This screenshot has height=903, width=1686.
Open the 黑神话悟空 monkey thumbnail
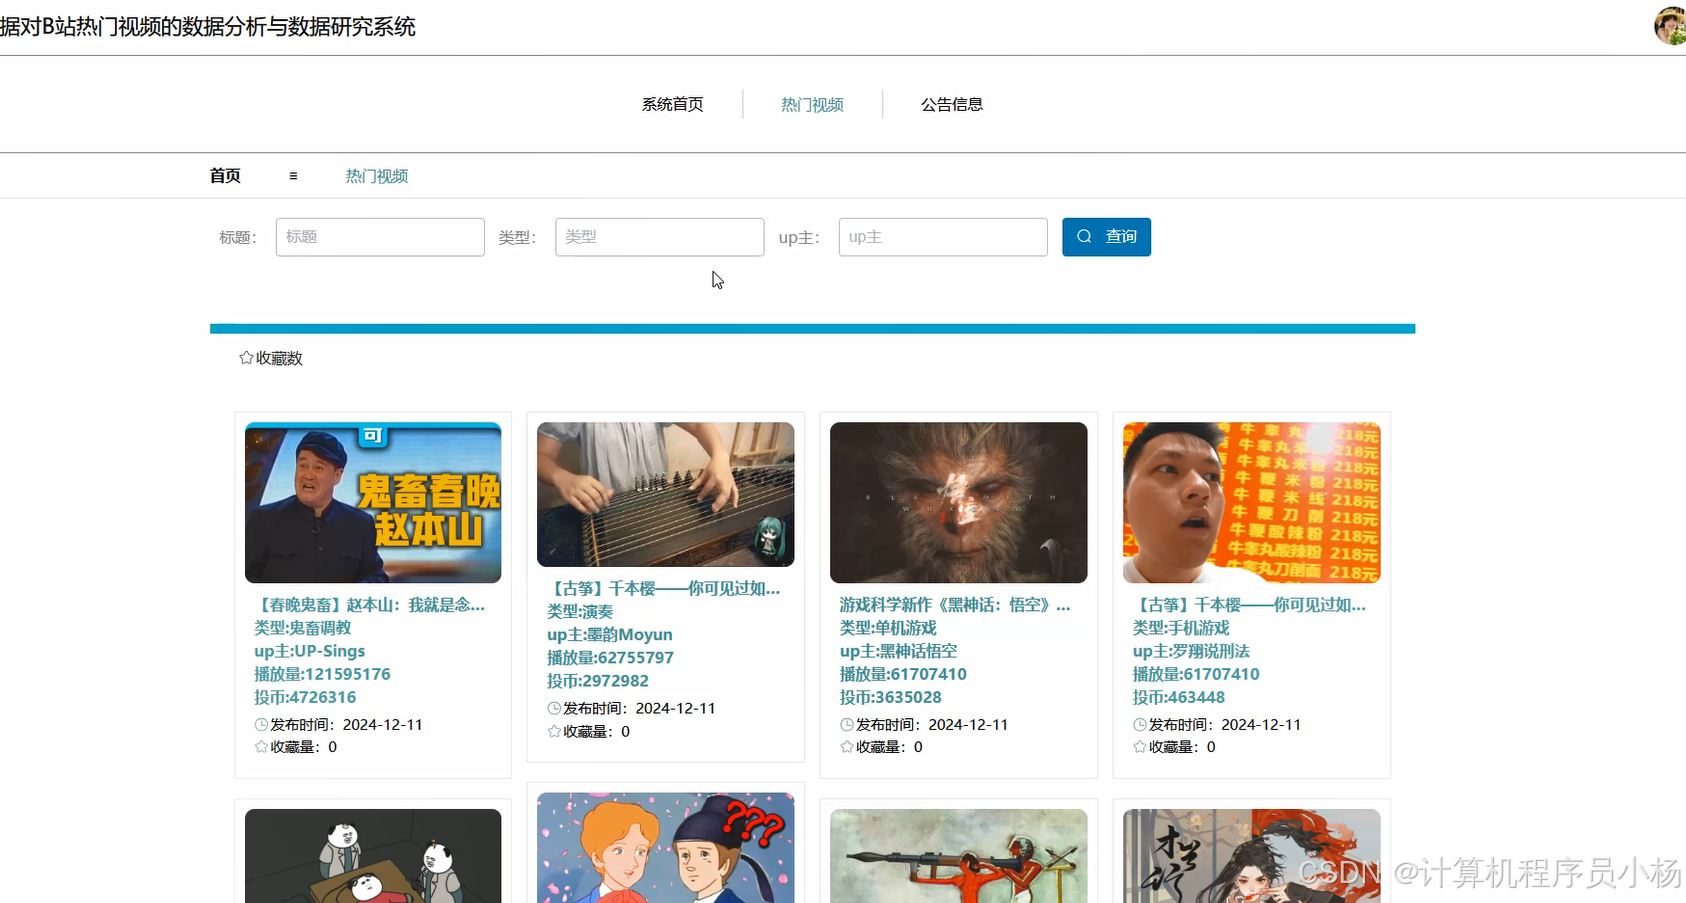click(958, 502)
